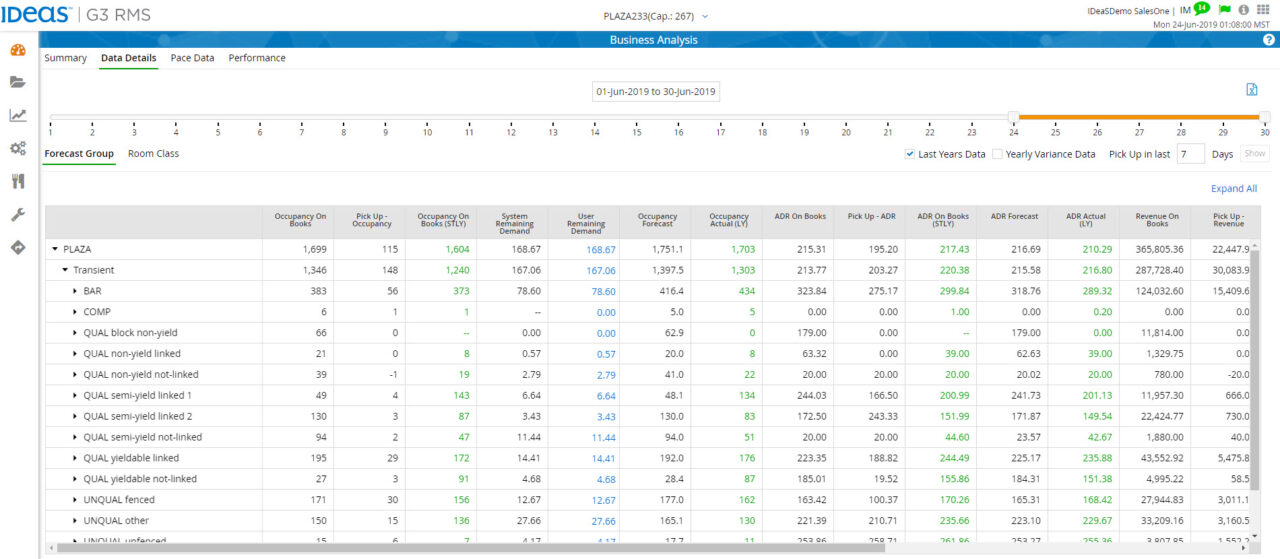Click the Pick Up days input field
The height and width of the screenshot is (559, 1280).
point(1190,154)
